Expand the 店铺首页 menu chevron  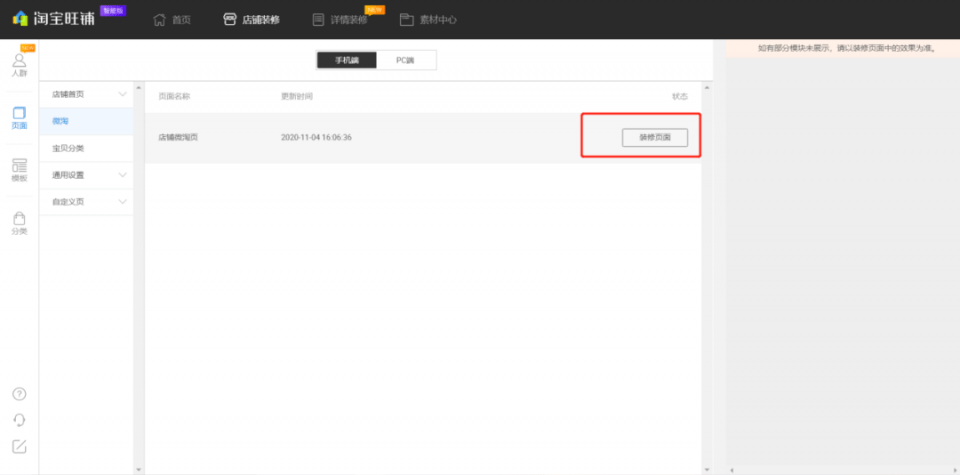pos(122,94)
